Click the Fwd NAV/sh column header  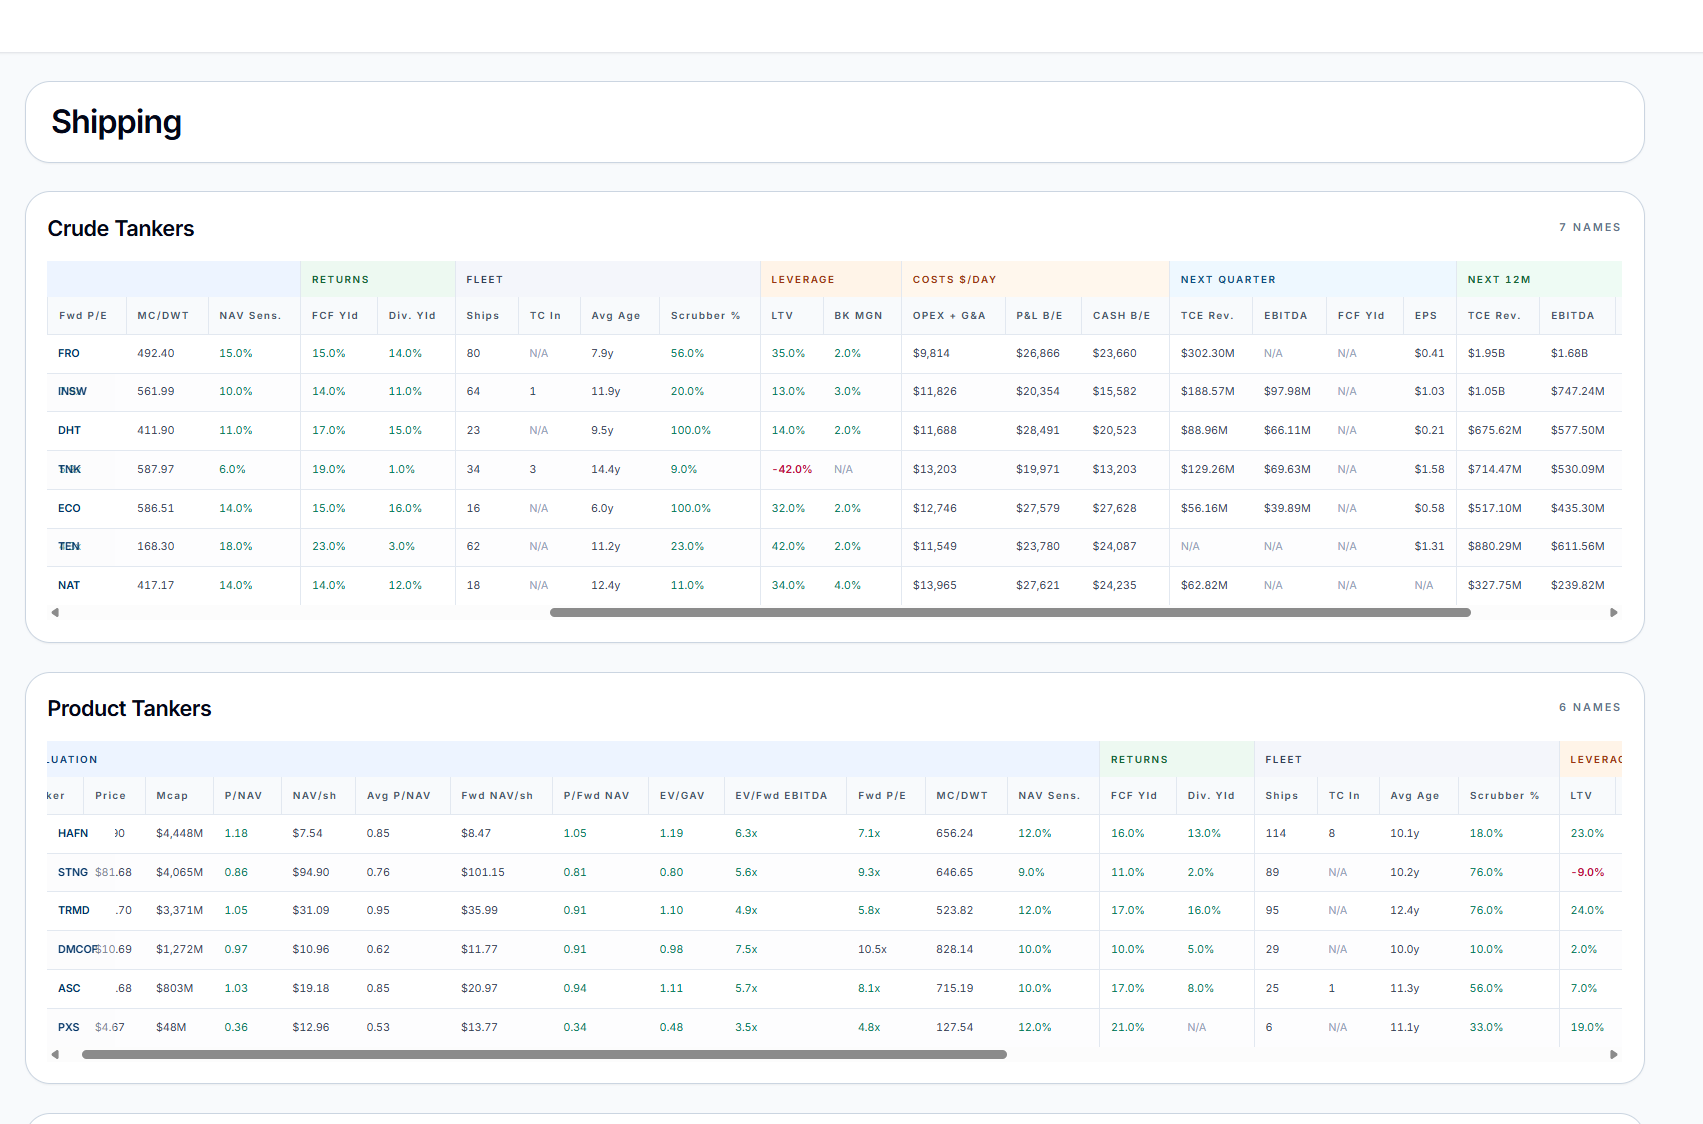click(497, 795)
